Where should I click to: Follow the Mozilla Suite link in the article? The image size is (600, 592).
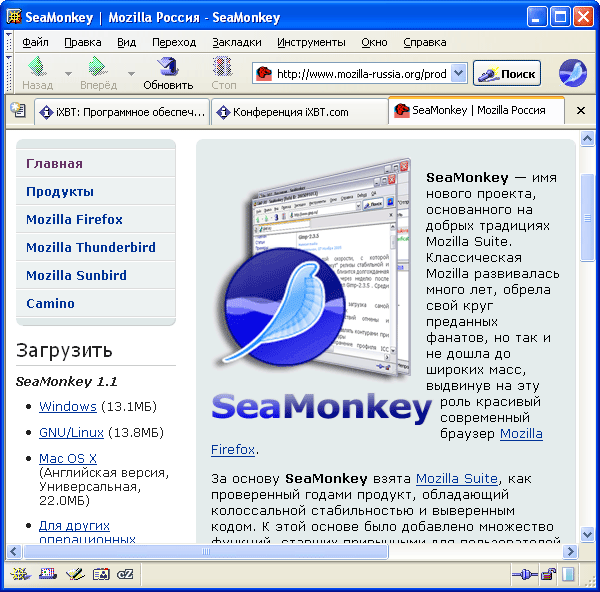457,479
